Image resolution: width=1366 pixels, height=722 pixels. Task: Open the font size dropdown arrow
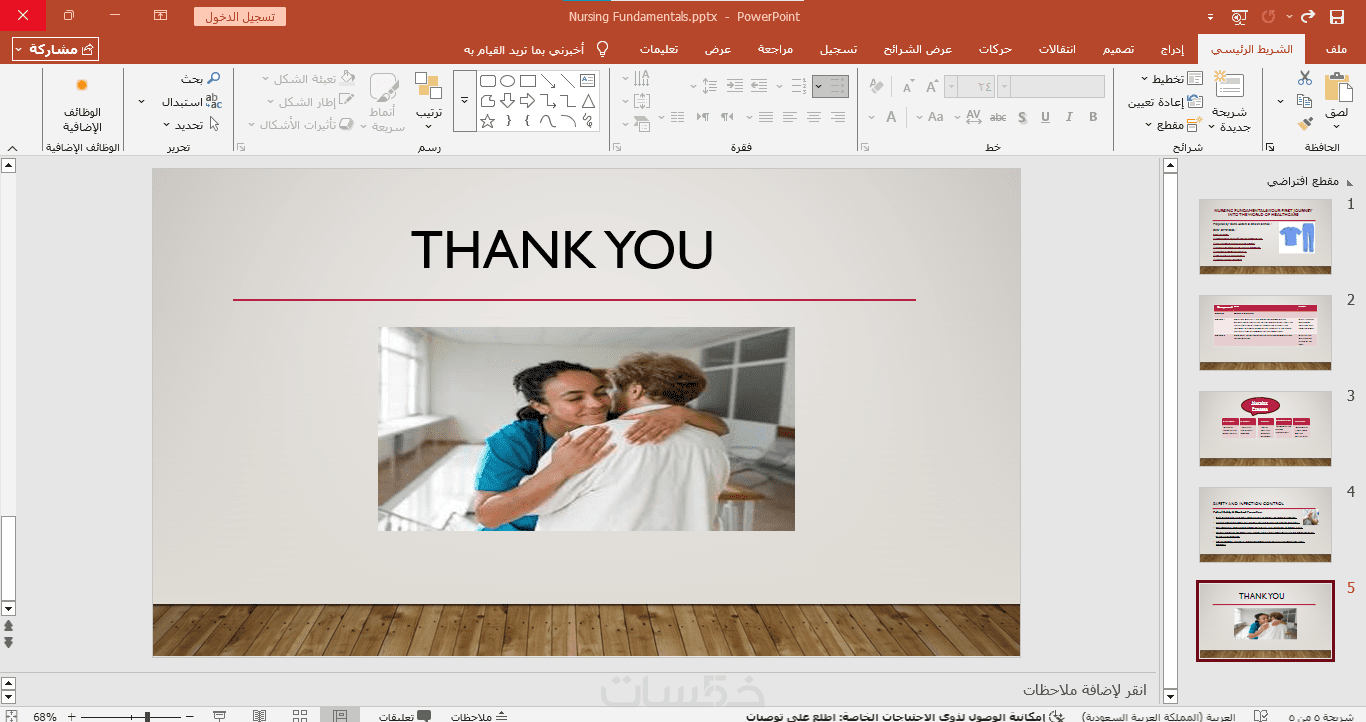[951, 87]
